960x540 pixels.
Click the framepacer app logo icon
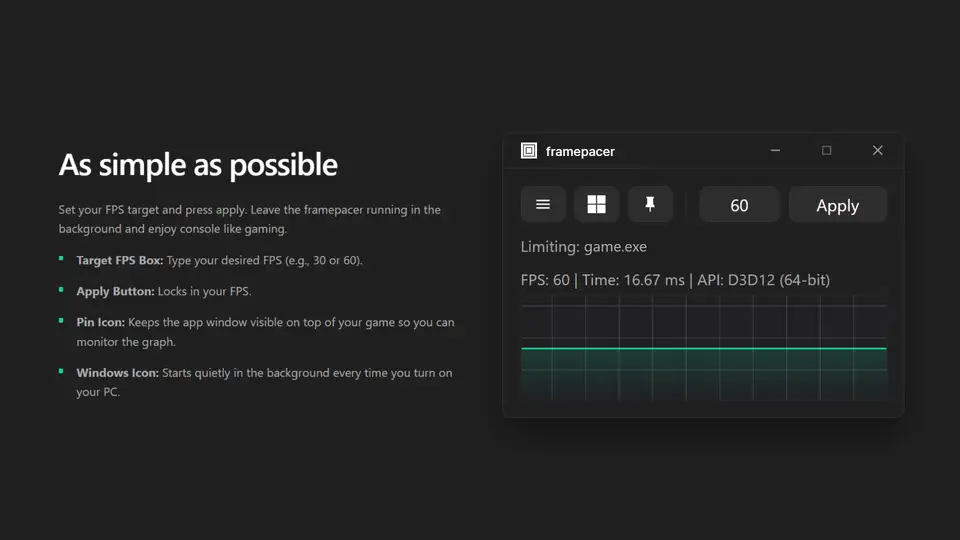(x=529, y=151)
